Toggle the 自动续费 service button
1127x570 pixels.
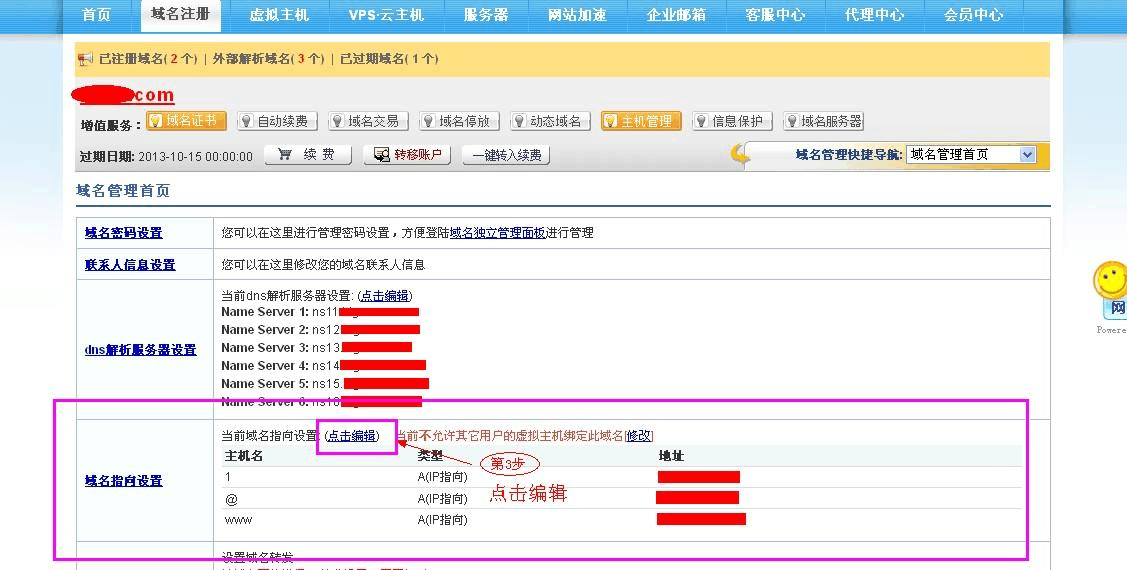(x=278, y=121)
